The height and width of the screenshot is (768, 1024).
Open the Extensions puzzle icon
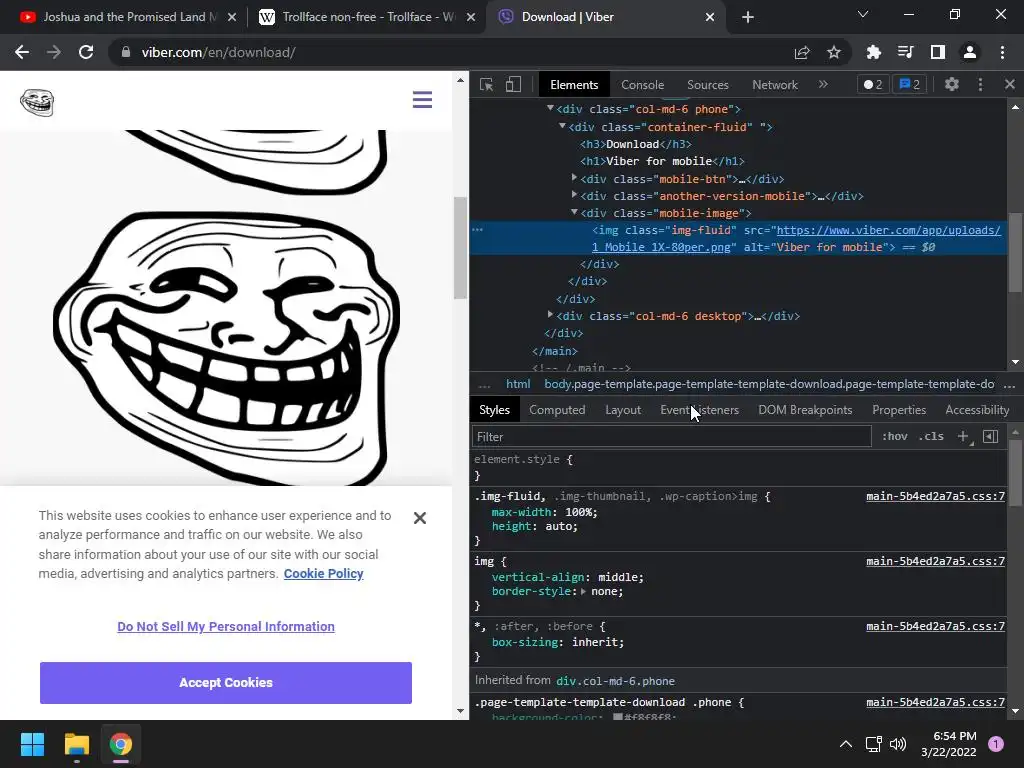pos(873,52)
